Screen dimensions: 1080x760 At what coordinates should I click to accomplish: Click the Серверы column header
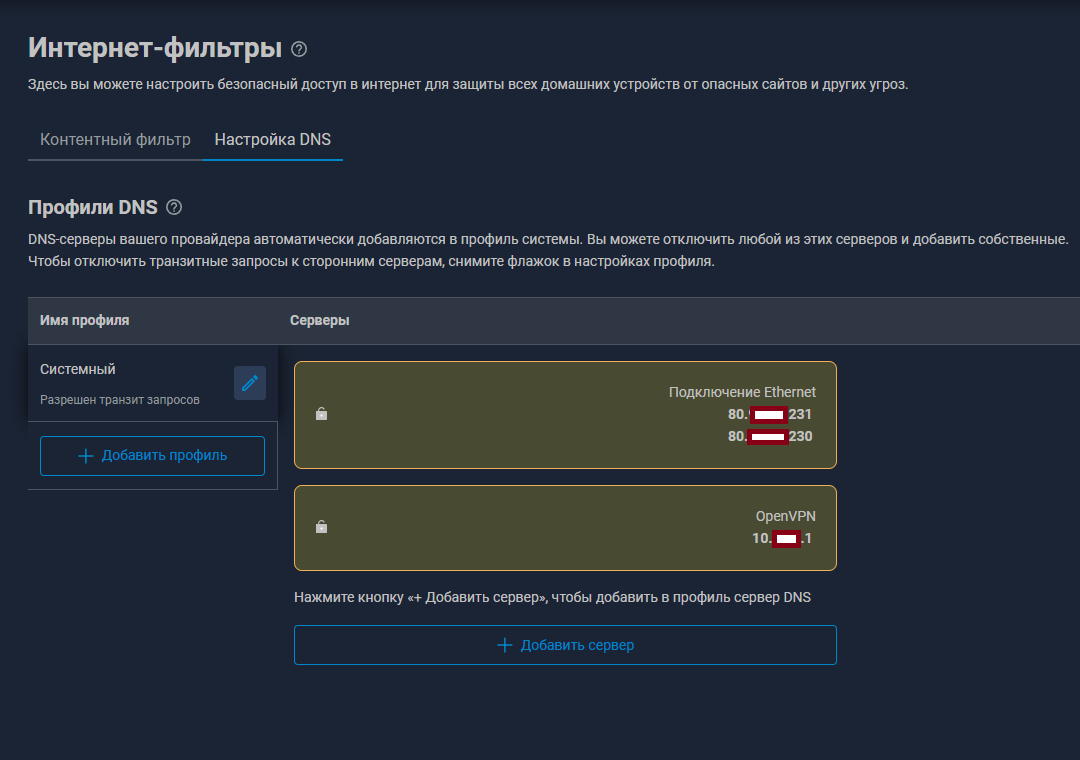(319, 320)
